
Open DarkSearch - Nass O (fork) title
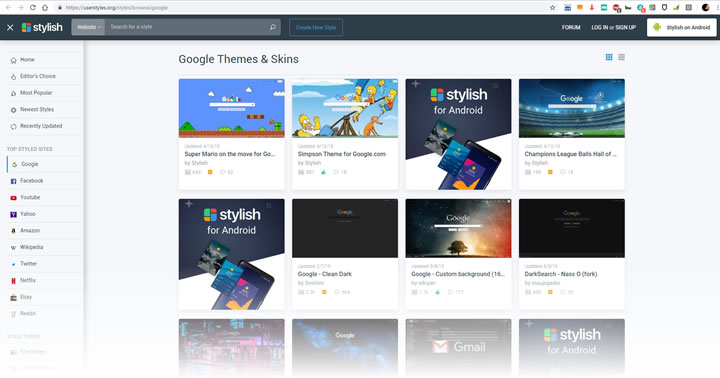561,274
